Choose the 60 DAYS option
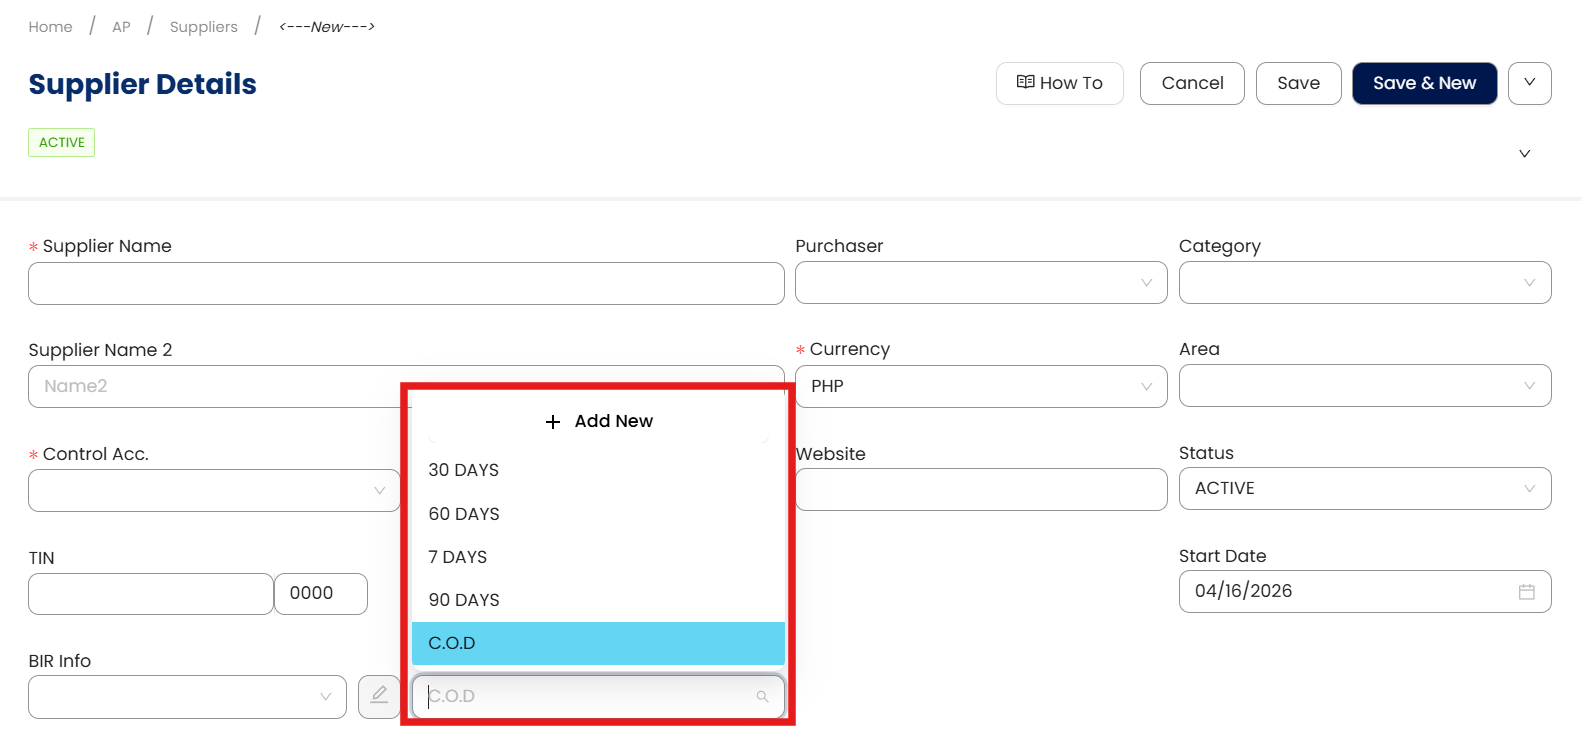This screenshot has height=754, width=1582. pyautogui.click(x=464, y=514)
